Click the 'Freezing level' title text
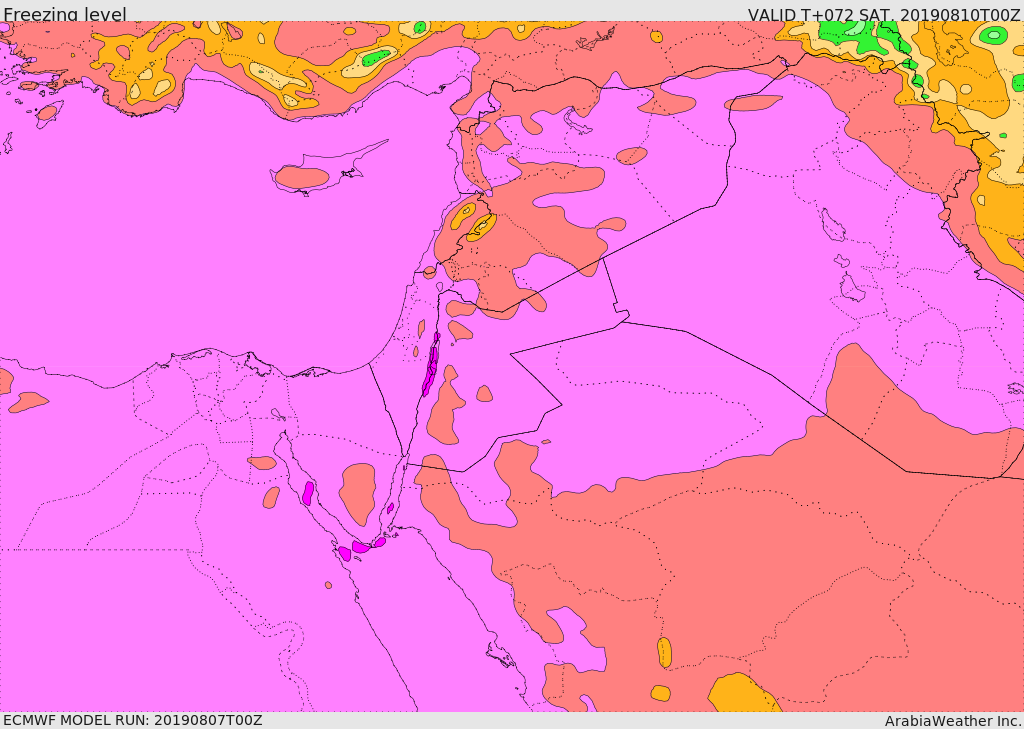The height and width of the screenshot is (729, 1024). [x=65, y=14]
